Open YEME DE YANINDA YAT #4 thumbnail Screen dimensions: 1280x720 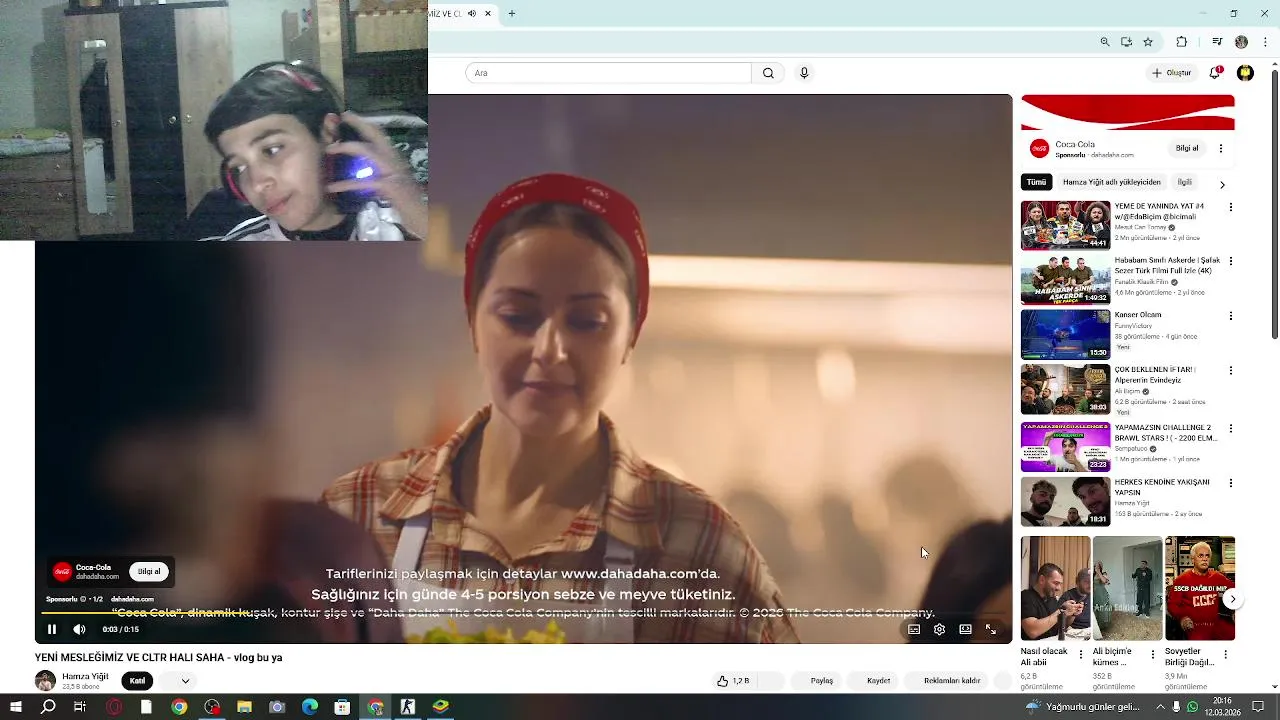pyautogui.click(x=1065, y=225)
